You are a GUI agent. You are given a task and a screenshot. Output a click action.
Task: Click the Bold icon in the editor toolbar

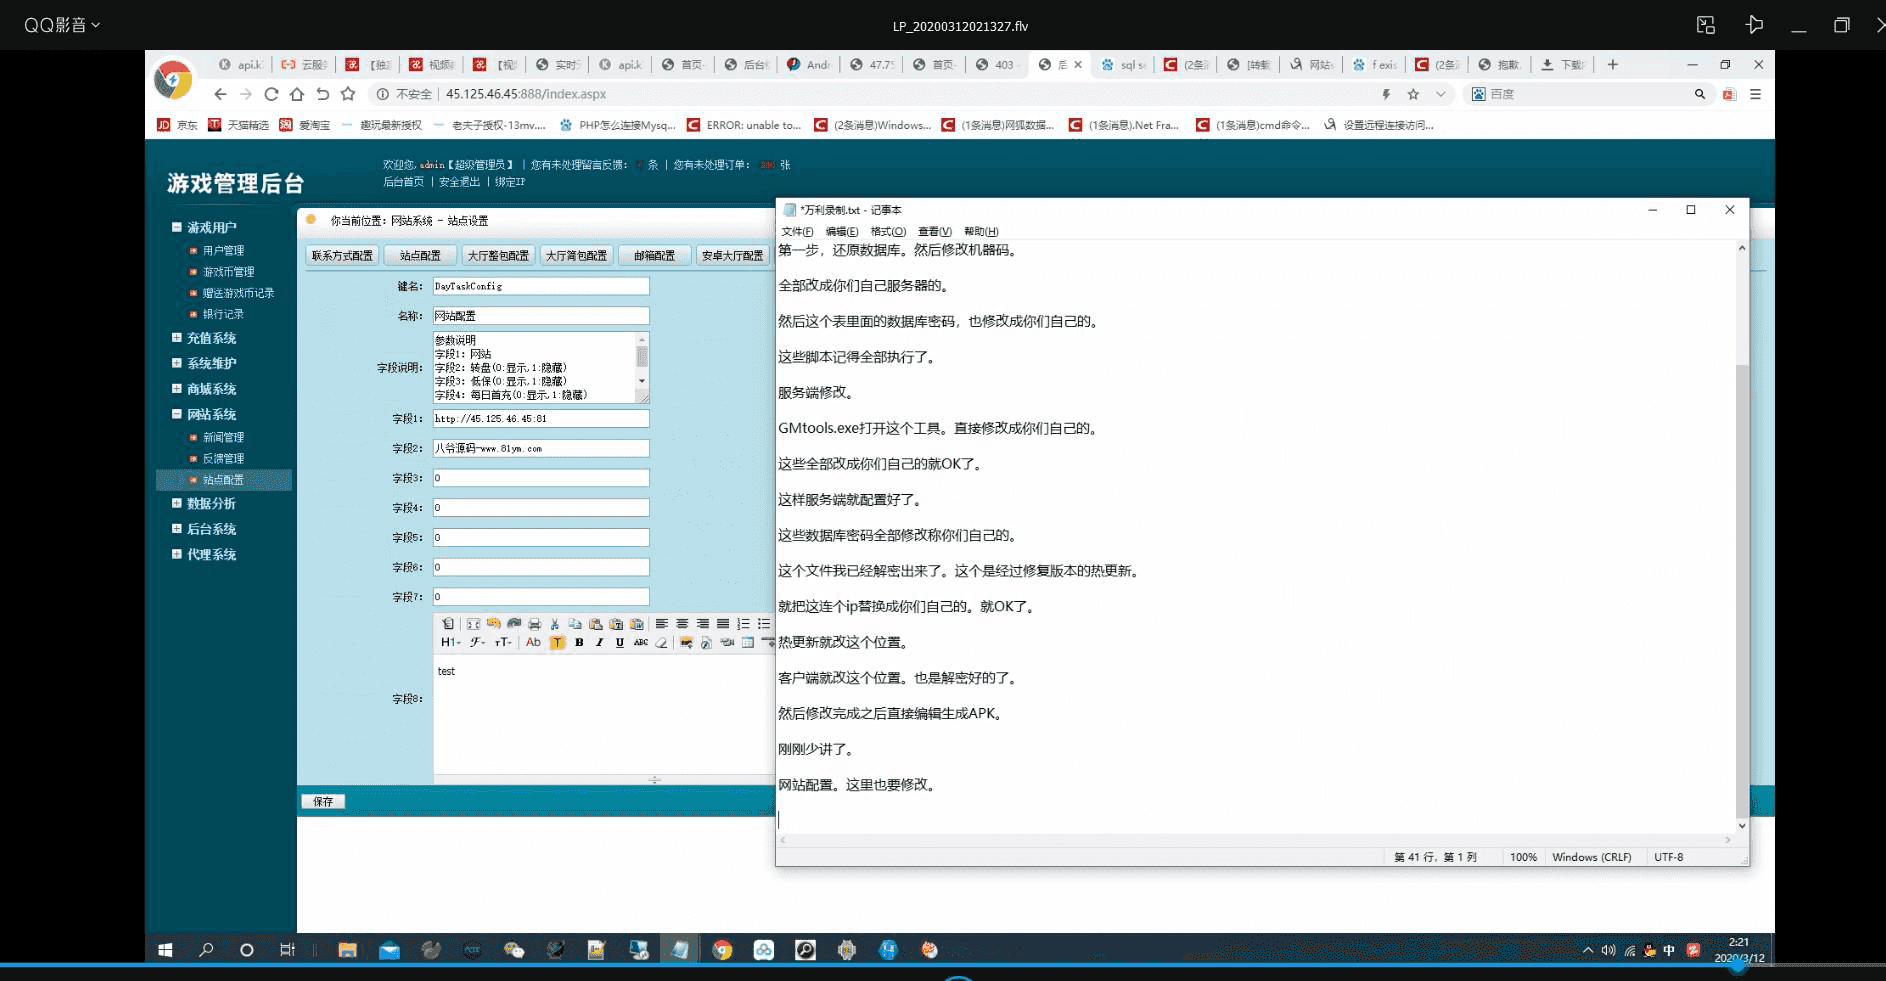pos(579,643)
